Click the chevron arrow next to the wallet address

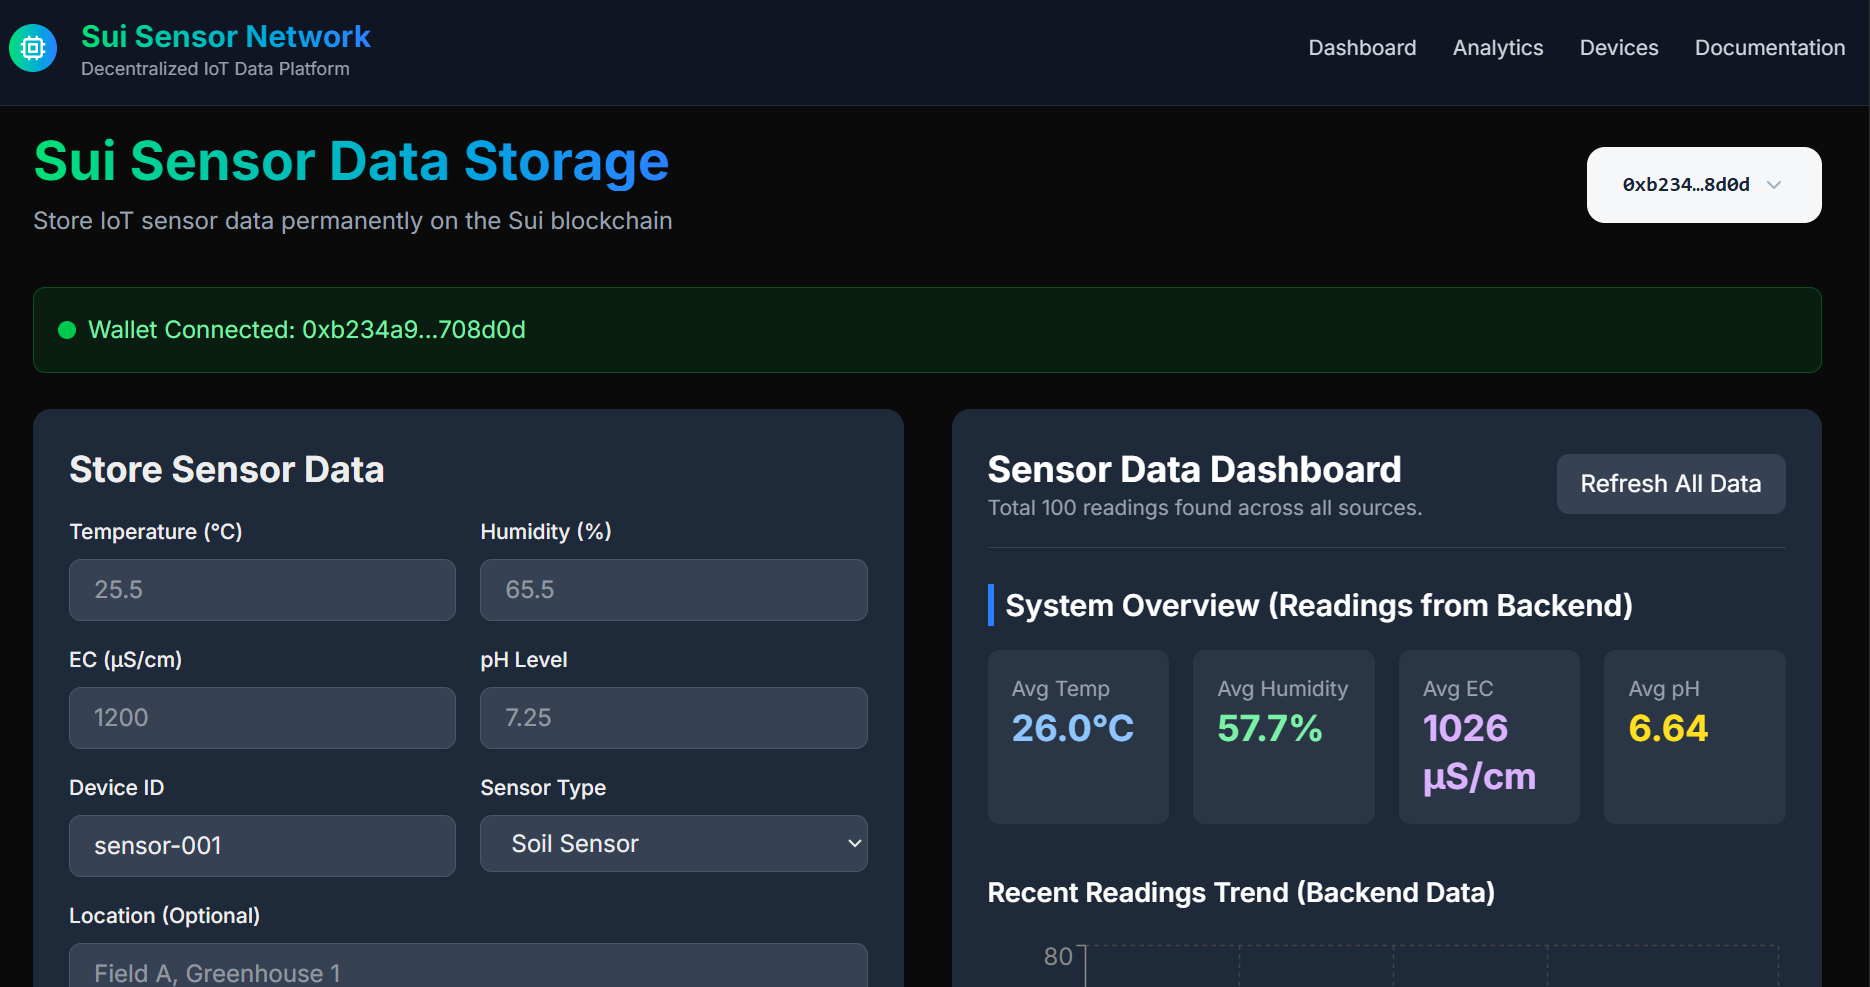pyautogui.click(x=1776, y=184)
